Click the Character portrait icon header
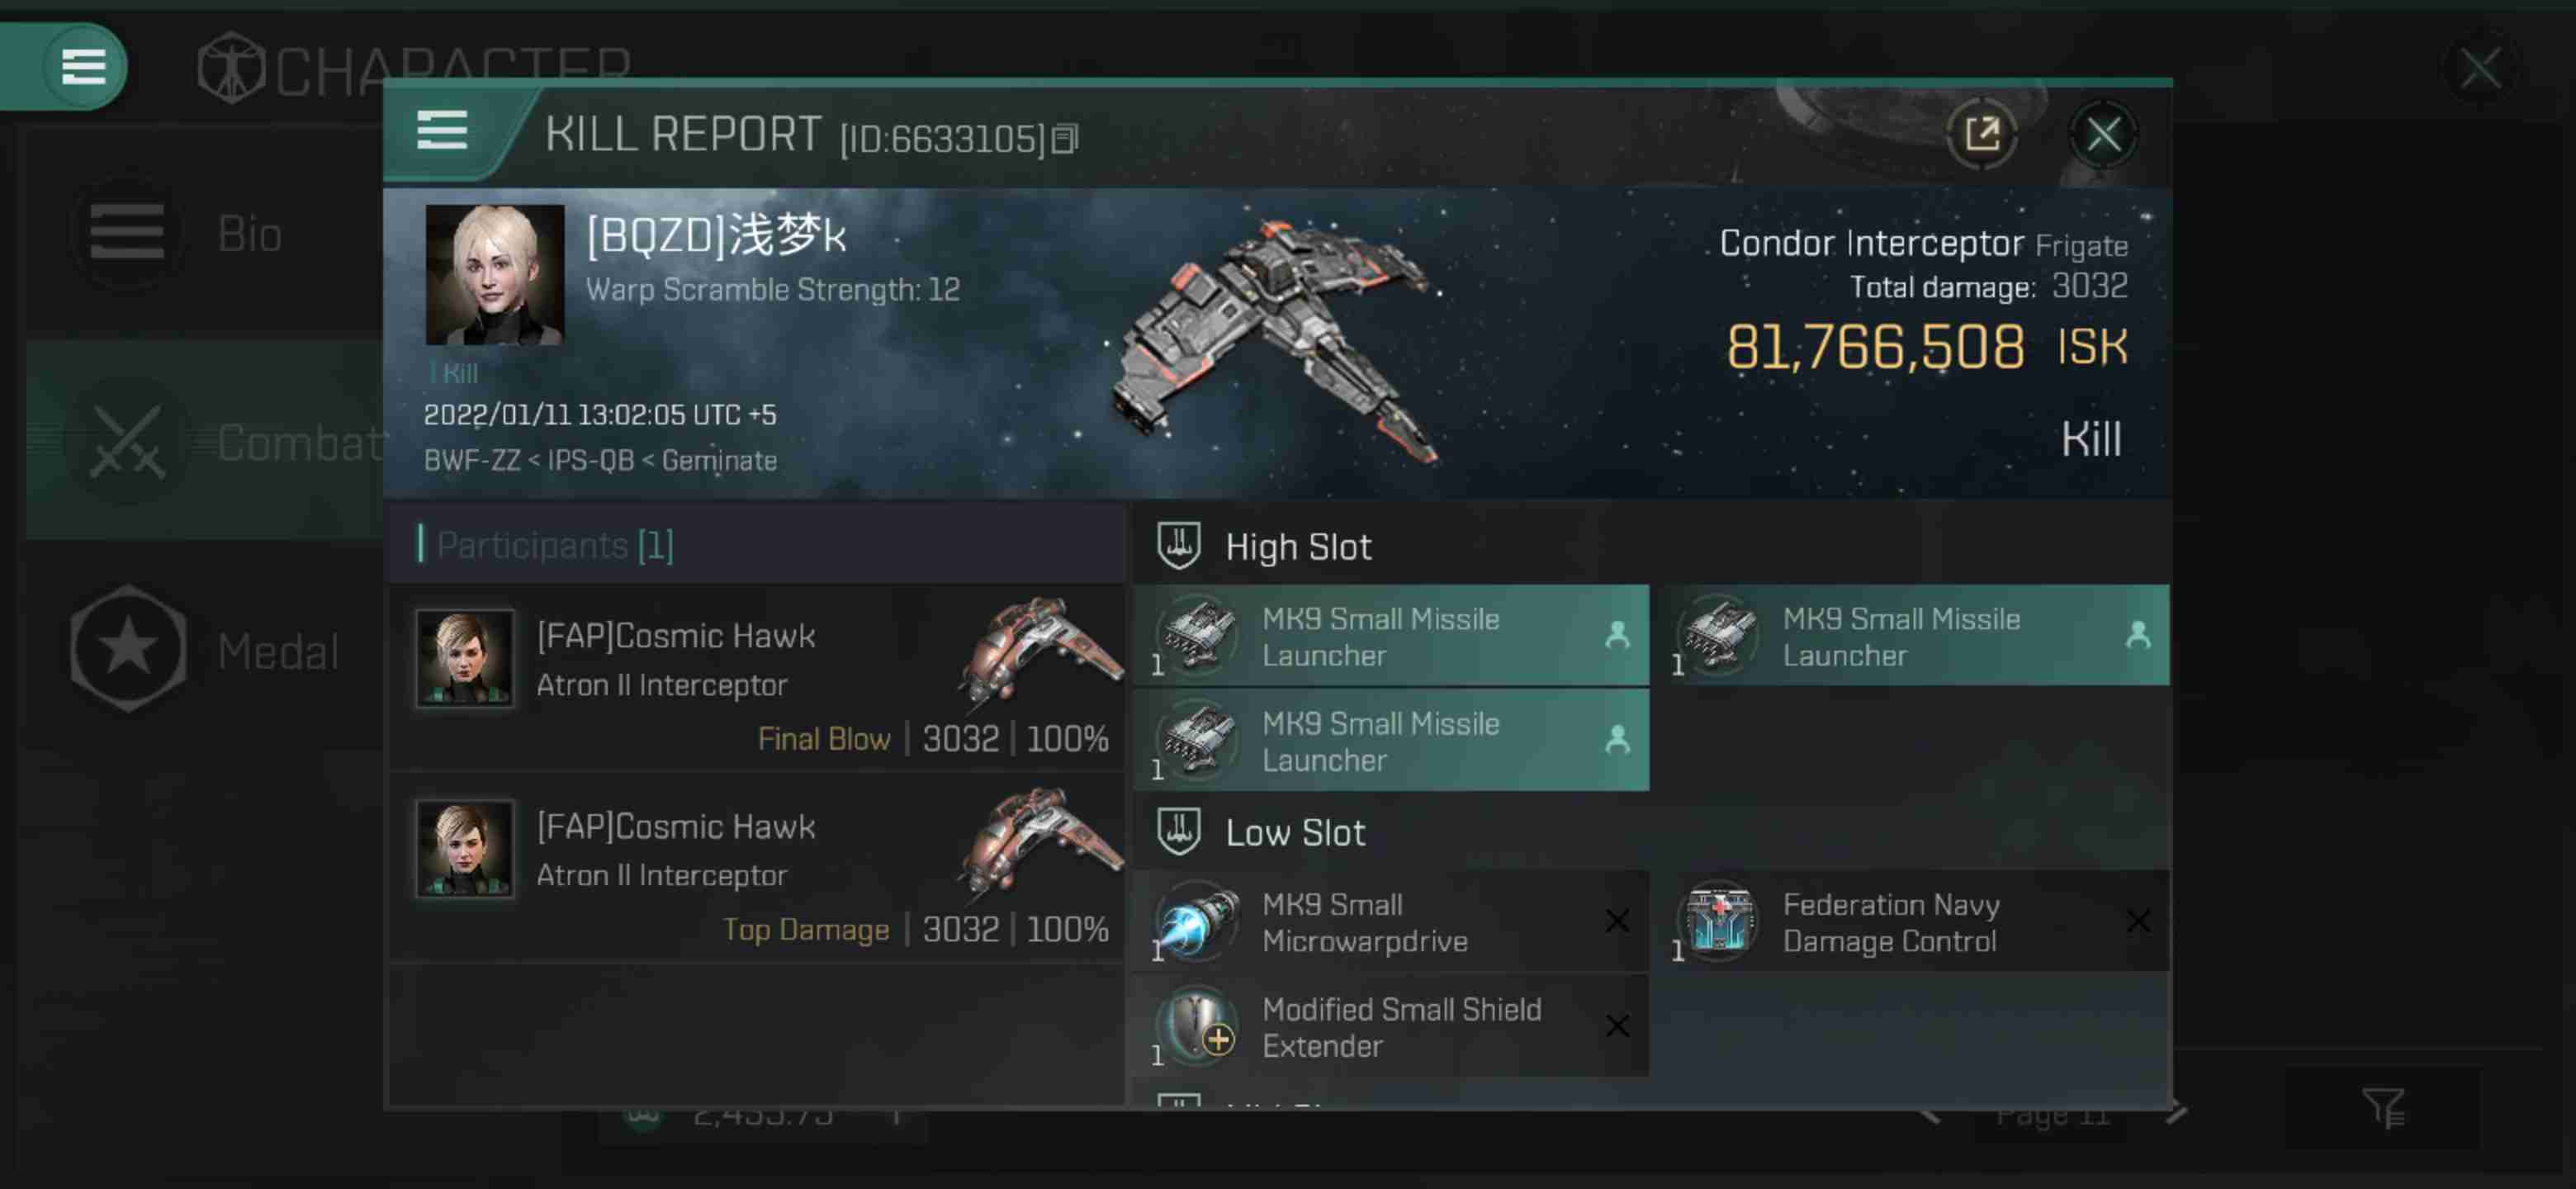2576x1189 pixels. (230, 66)
